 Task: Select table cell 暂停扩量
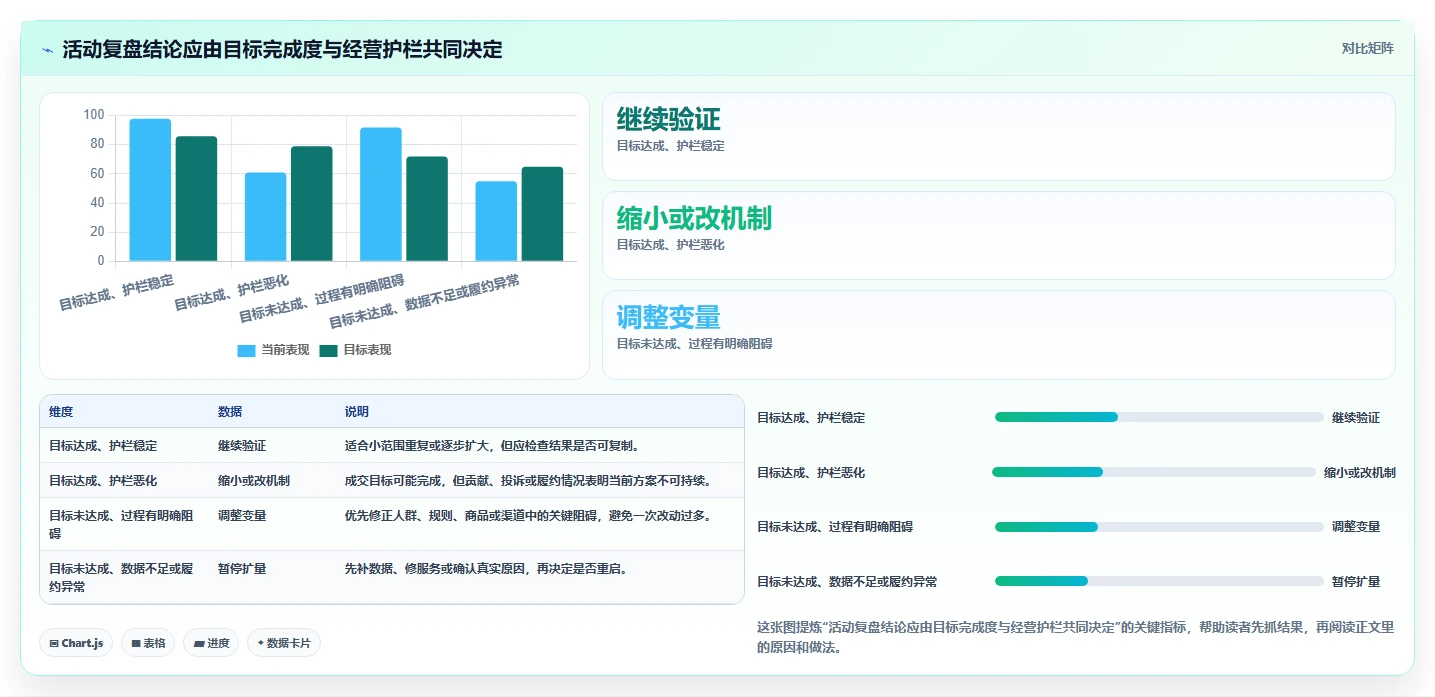[242, 569]
